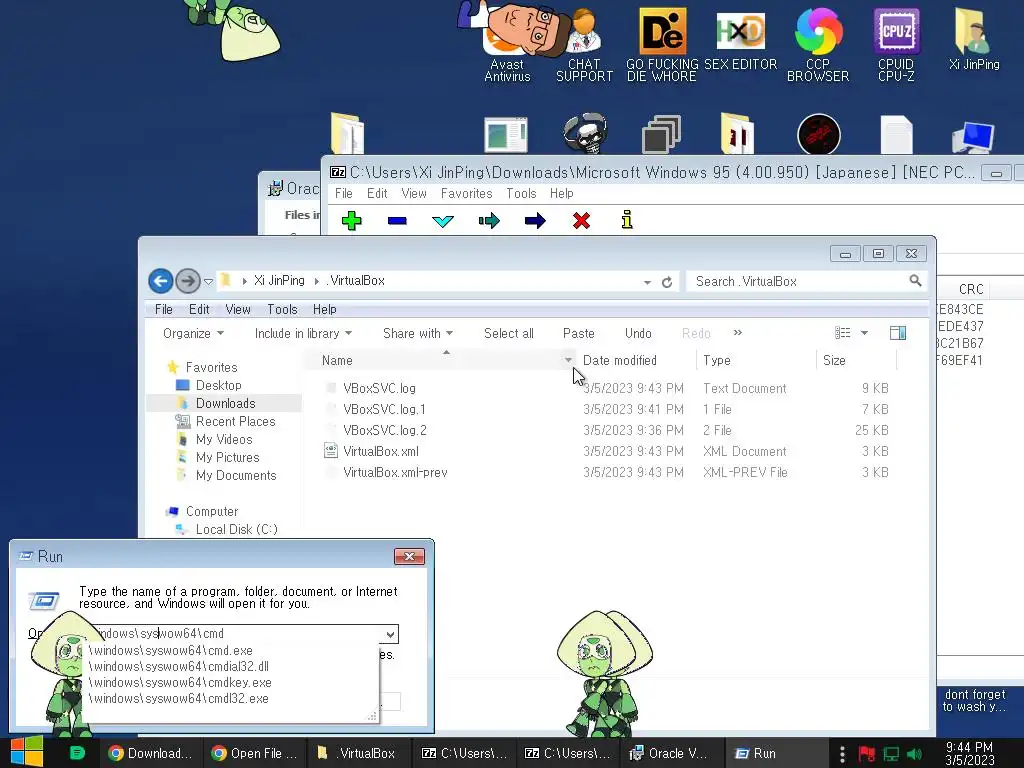Click the green chat icon on taskbar
1024x768 pixels.
77,752
